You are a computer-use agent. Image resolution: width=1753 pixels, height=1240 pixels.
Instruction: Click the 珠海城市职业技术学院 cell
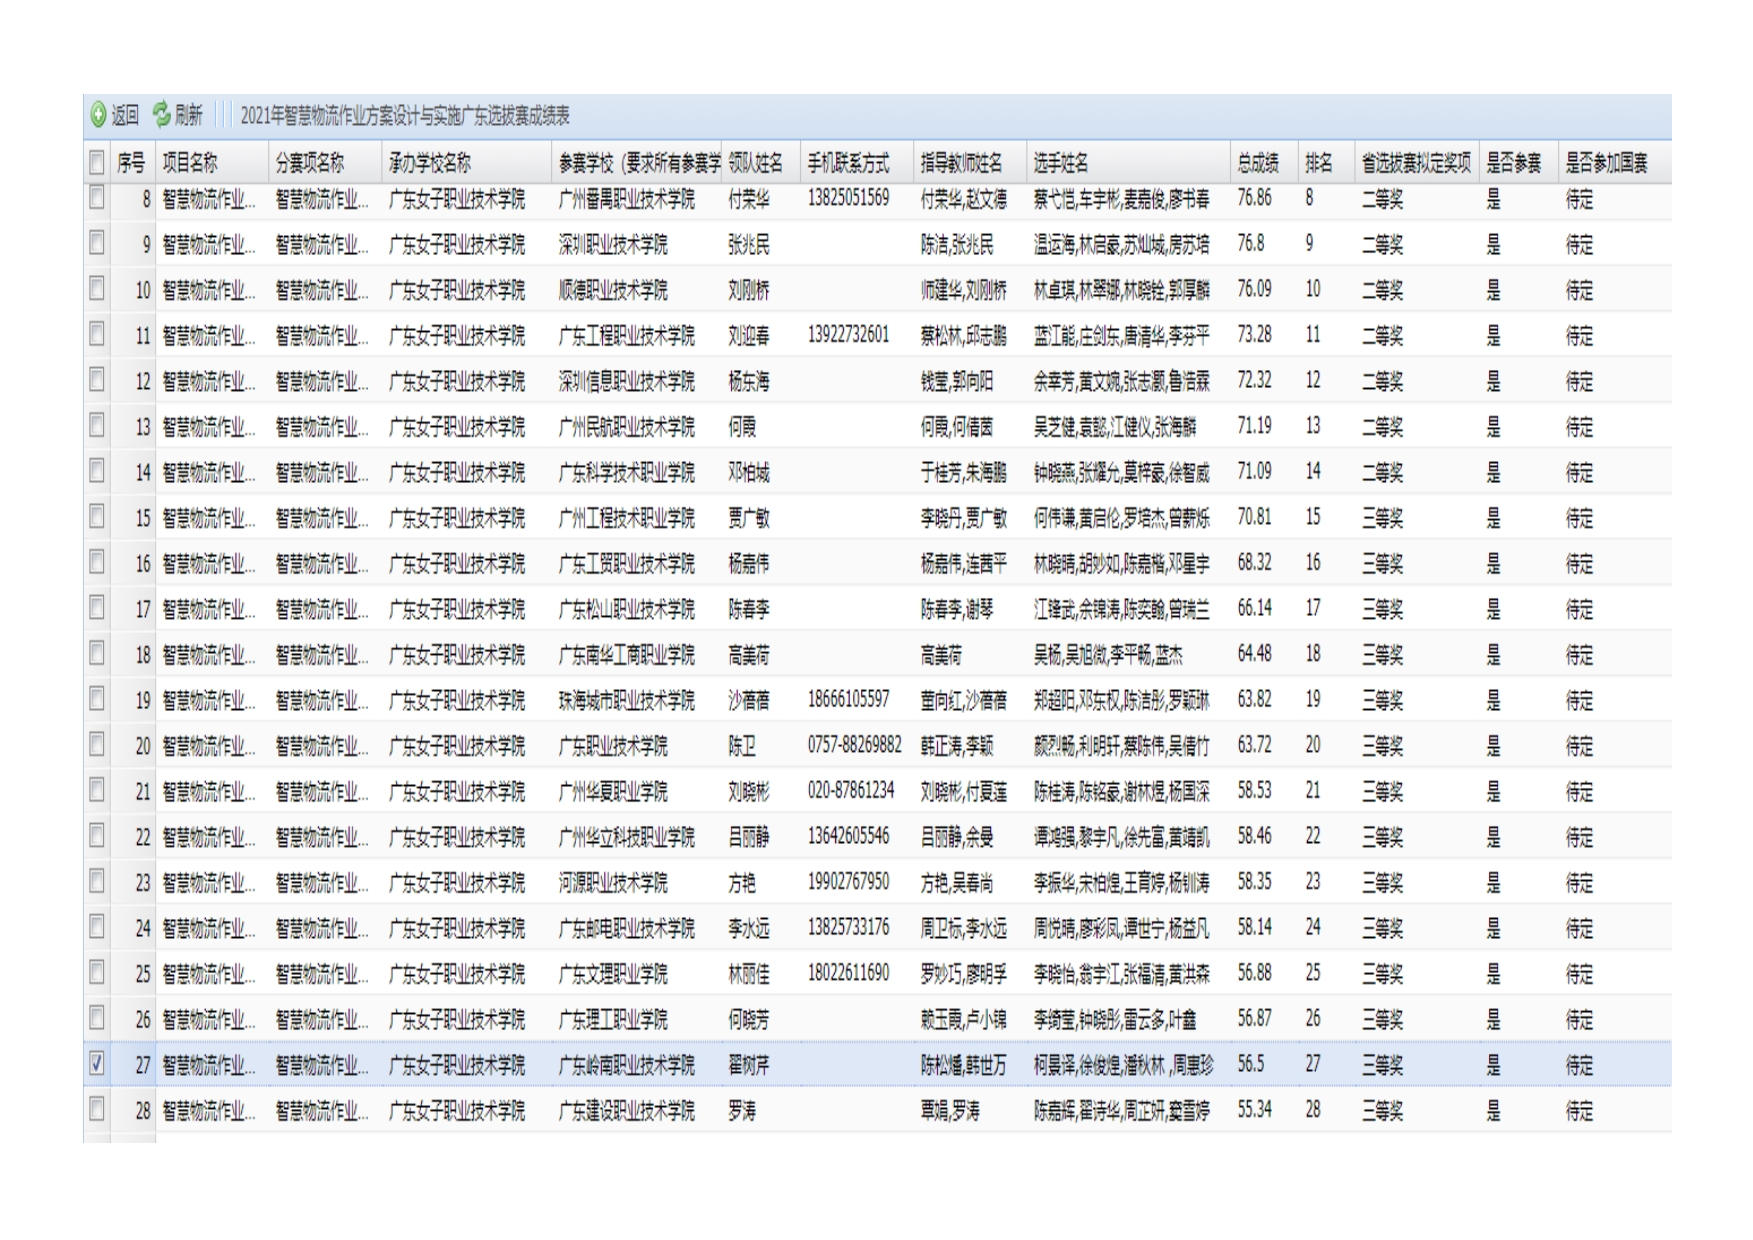[x=626, y=700]
